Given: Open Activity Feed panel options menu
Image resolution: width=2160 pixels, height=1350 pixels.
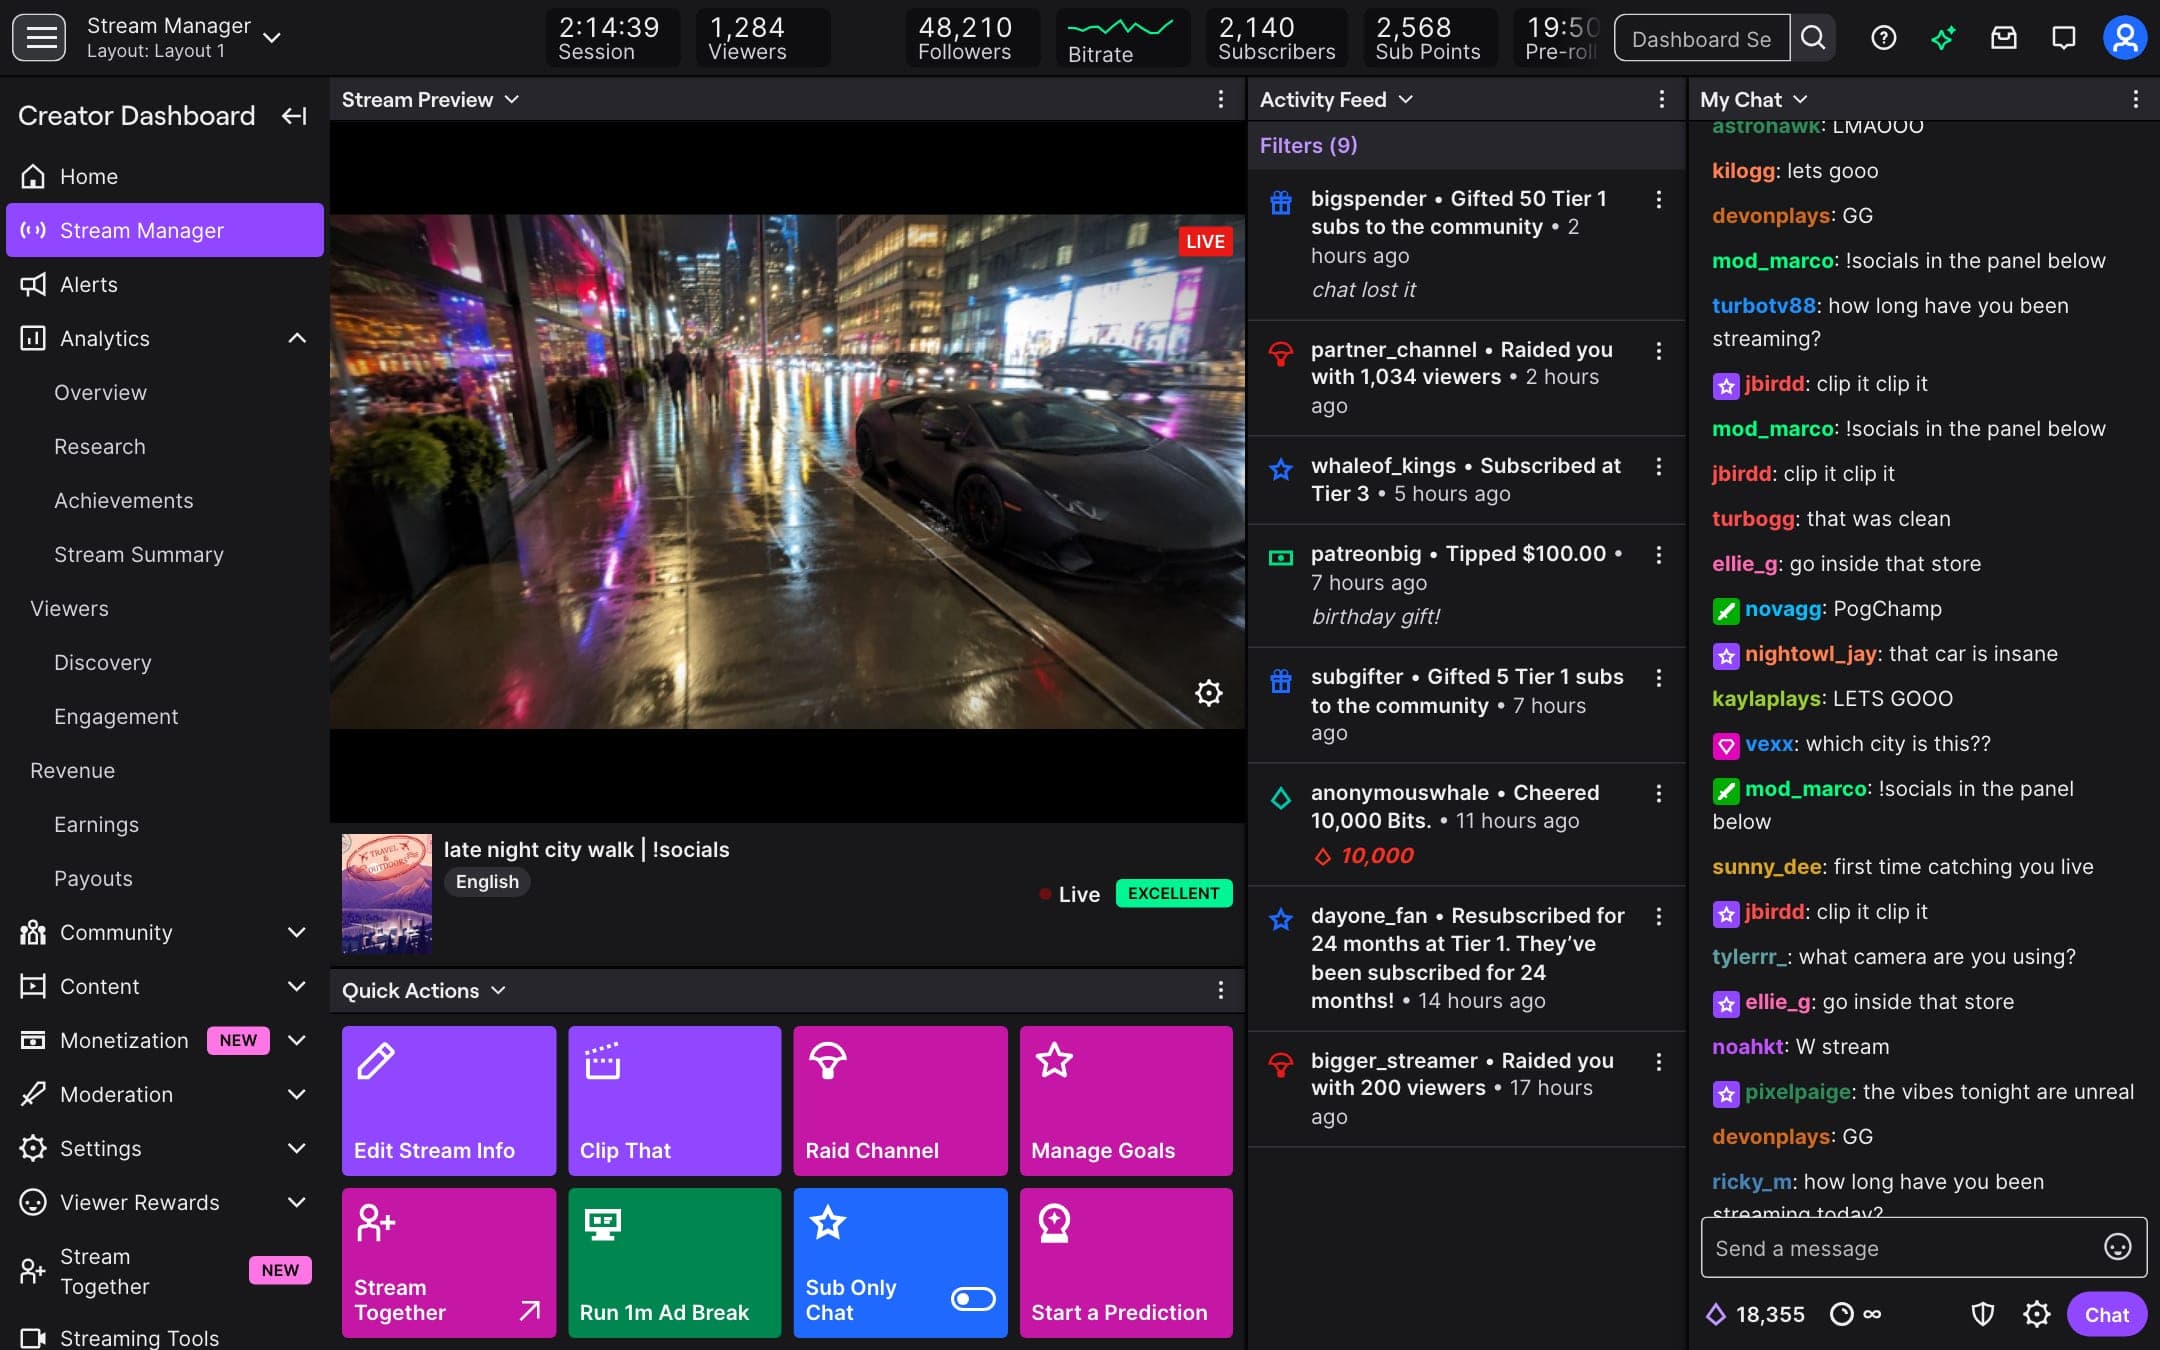Looking at the screenshot, I should 1661,99.
